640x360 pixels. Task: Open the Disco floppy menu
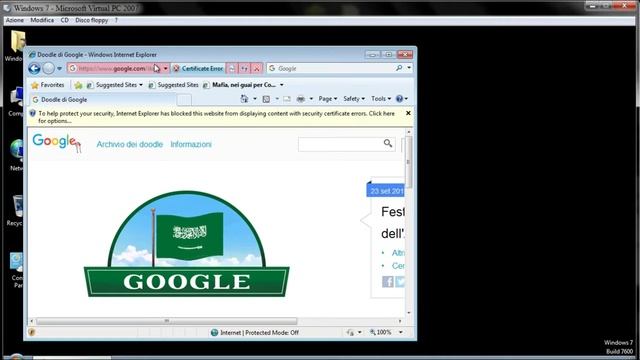click(91, 20)
